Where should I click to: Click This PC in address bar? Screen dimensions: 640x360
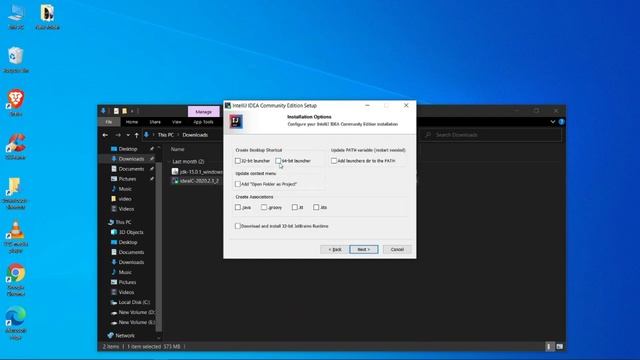(x=166, y=135)
